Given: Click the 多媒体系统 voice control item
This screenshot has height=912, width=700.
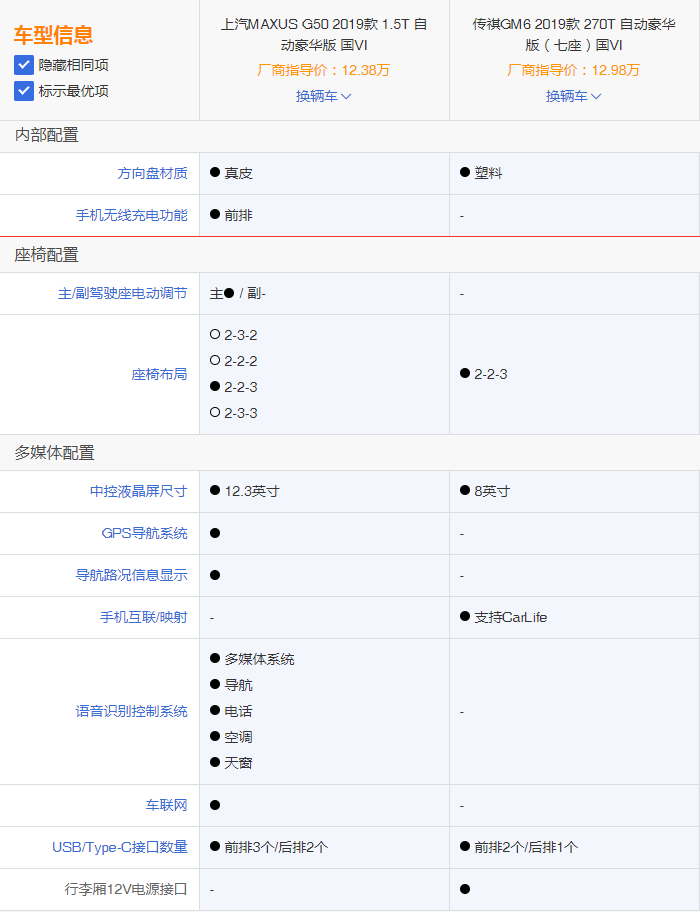Looking at the screenshot, I should tap(259, 660).
